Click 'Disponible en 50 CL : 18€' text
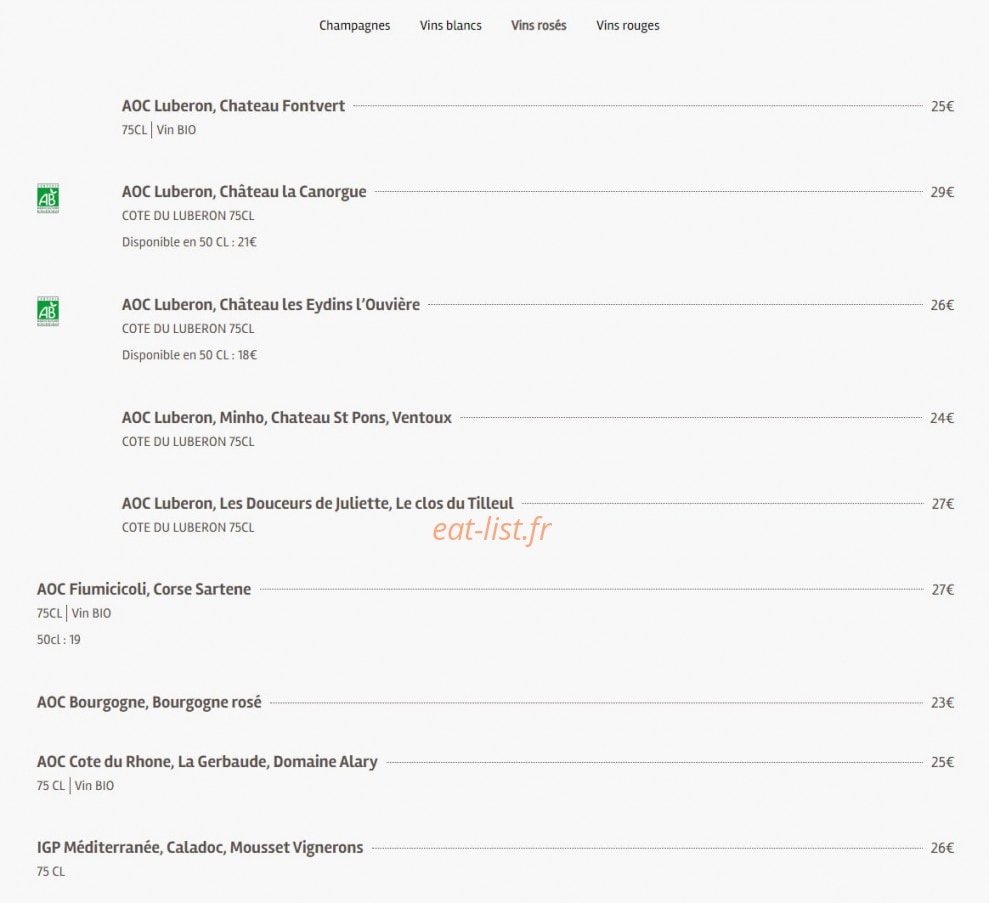 tap(189, 355)
